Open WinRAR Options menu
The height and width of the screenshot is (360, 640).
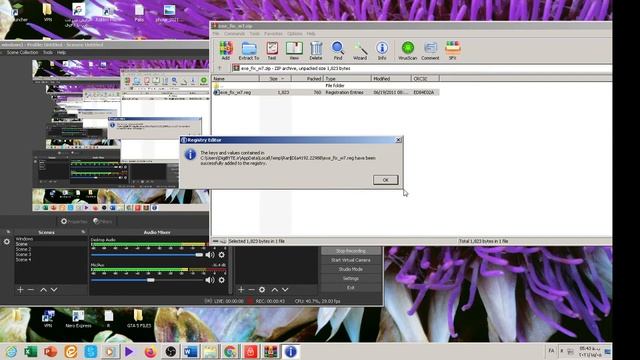(294, 33)
